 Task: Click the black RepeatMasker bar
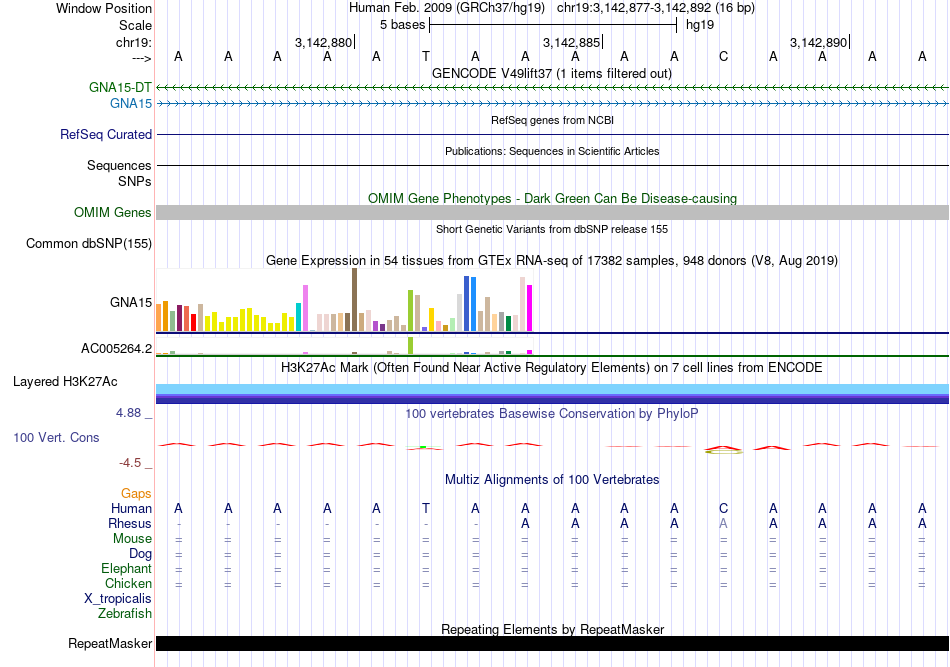tap(552, 643)
